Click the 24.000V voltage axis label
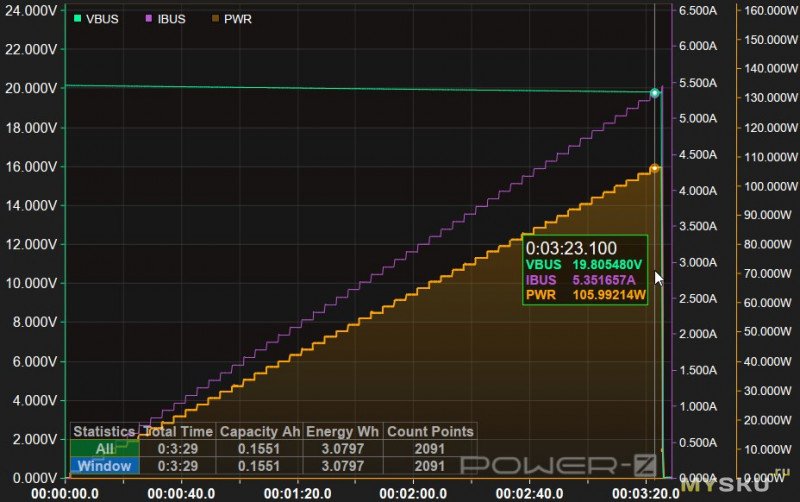The image size is (800, 502). pyautogui.click(x=31, y=11)
